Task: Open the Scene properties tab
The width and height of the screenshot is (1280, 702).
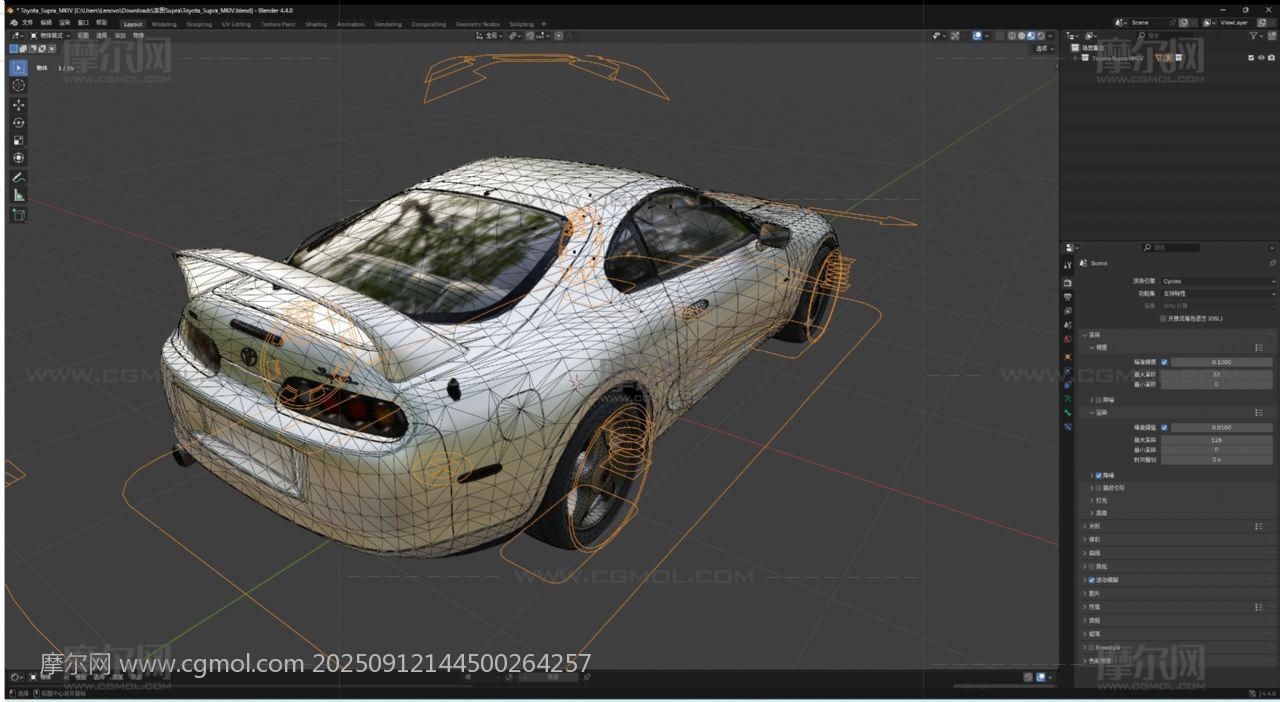Action: [x=1068, y=325]
